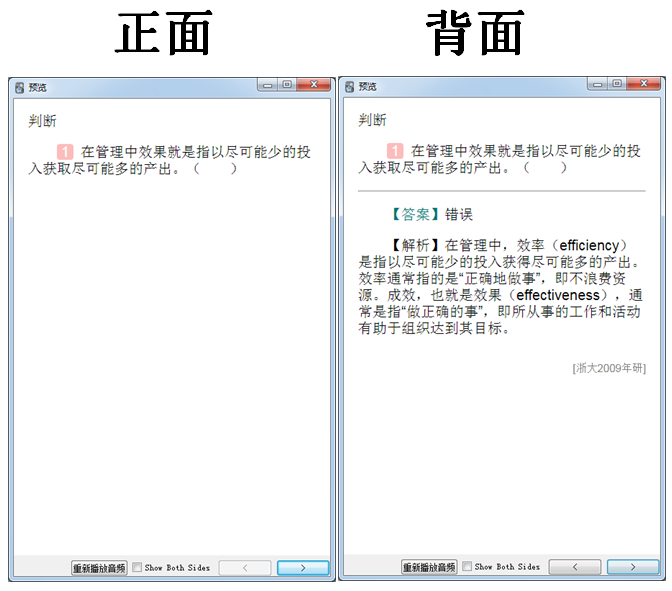
Task: Go to next card in right preview window
Action: (x=633, y=567)
